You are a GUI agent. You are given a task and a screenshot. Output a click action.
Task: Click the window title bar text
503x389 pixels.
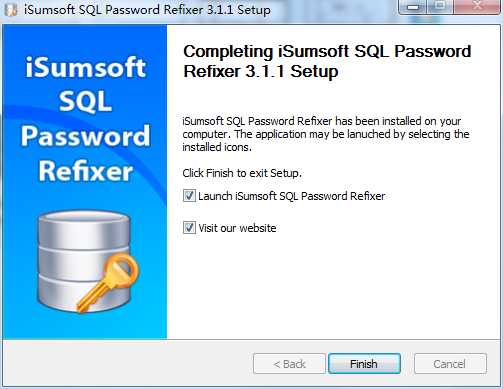(147, 10)
